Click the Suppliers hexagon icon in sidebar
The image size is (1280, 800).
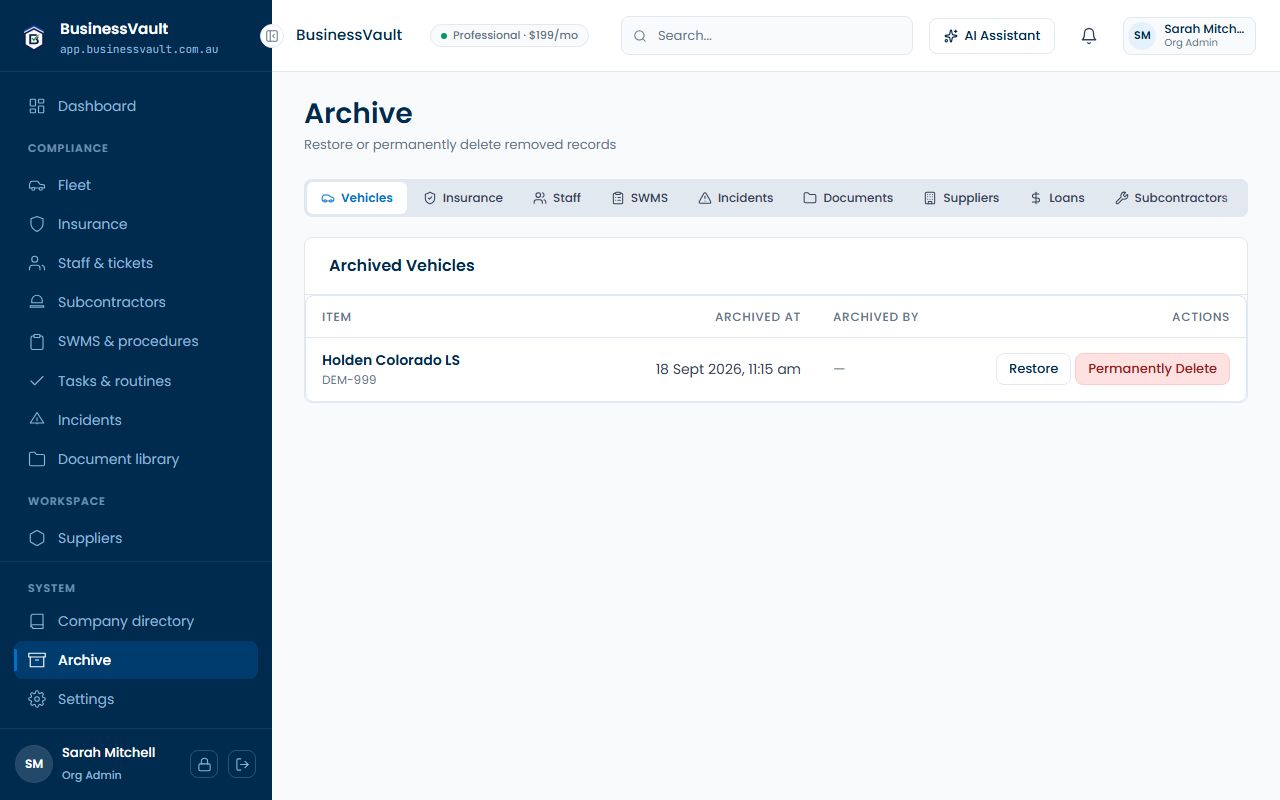coord(37,538)
